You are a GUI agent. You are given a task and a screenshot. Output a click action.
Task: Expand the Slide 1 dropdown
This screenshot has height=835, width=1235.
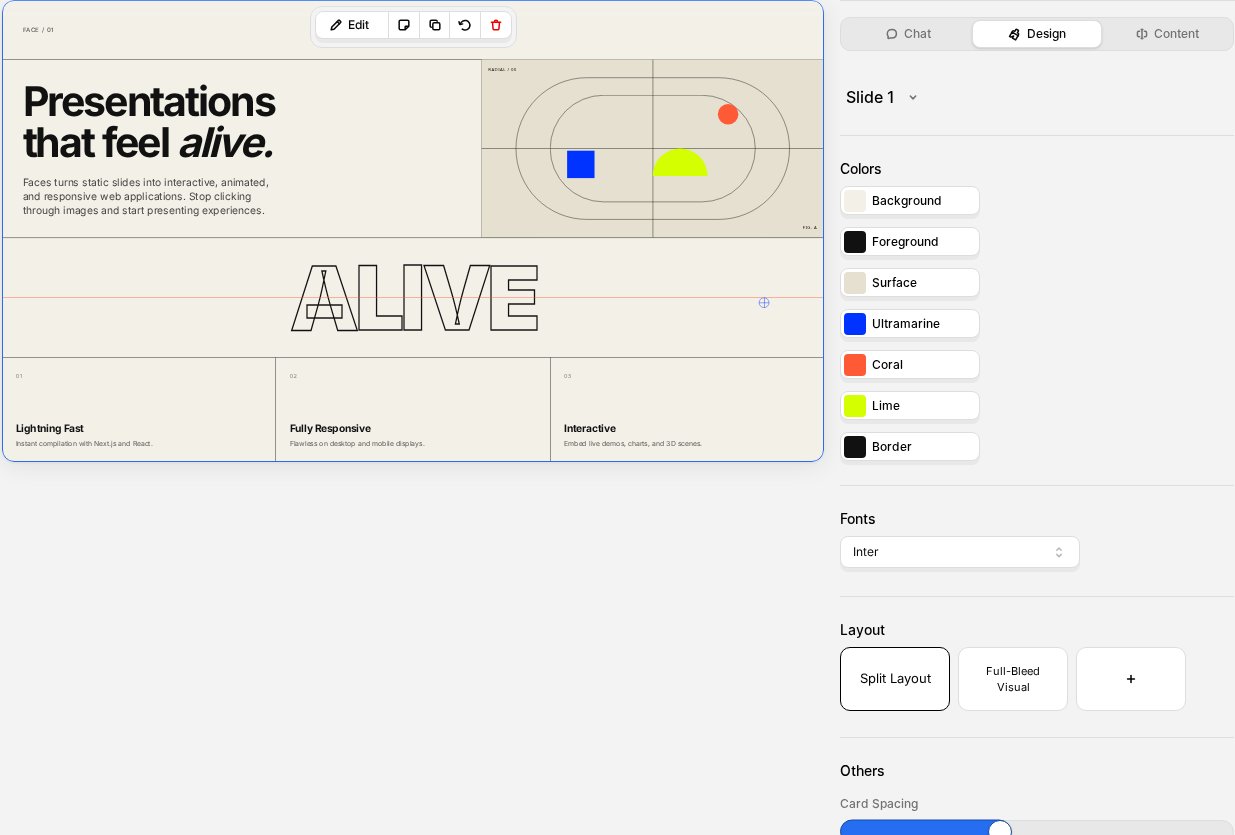click(882, 97)
